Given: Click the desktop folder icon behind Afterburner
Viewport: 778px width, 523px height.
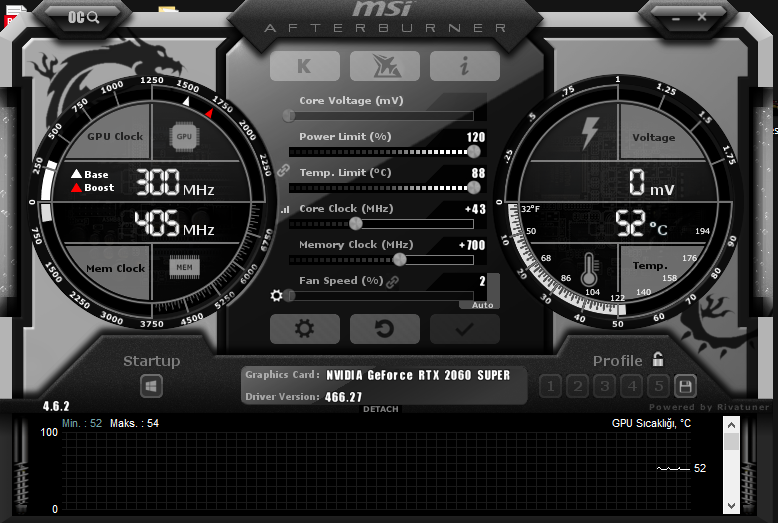Looking at the screenshot, I should click(168, 8).
